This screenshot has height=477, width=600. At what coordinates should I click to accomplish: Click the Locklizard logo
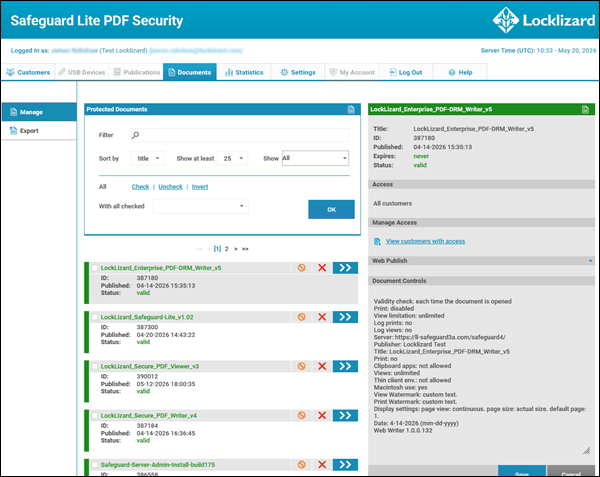(x=543, y=20)
